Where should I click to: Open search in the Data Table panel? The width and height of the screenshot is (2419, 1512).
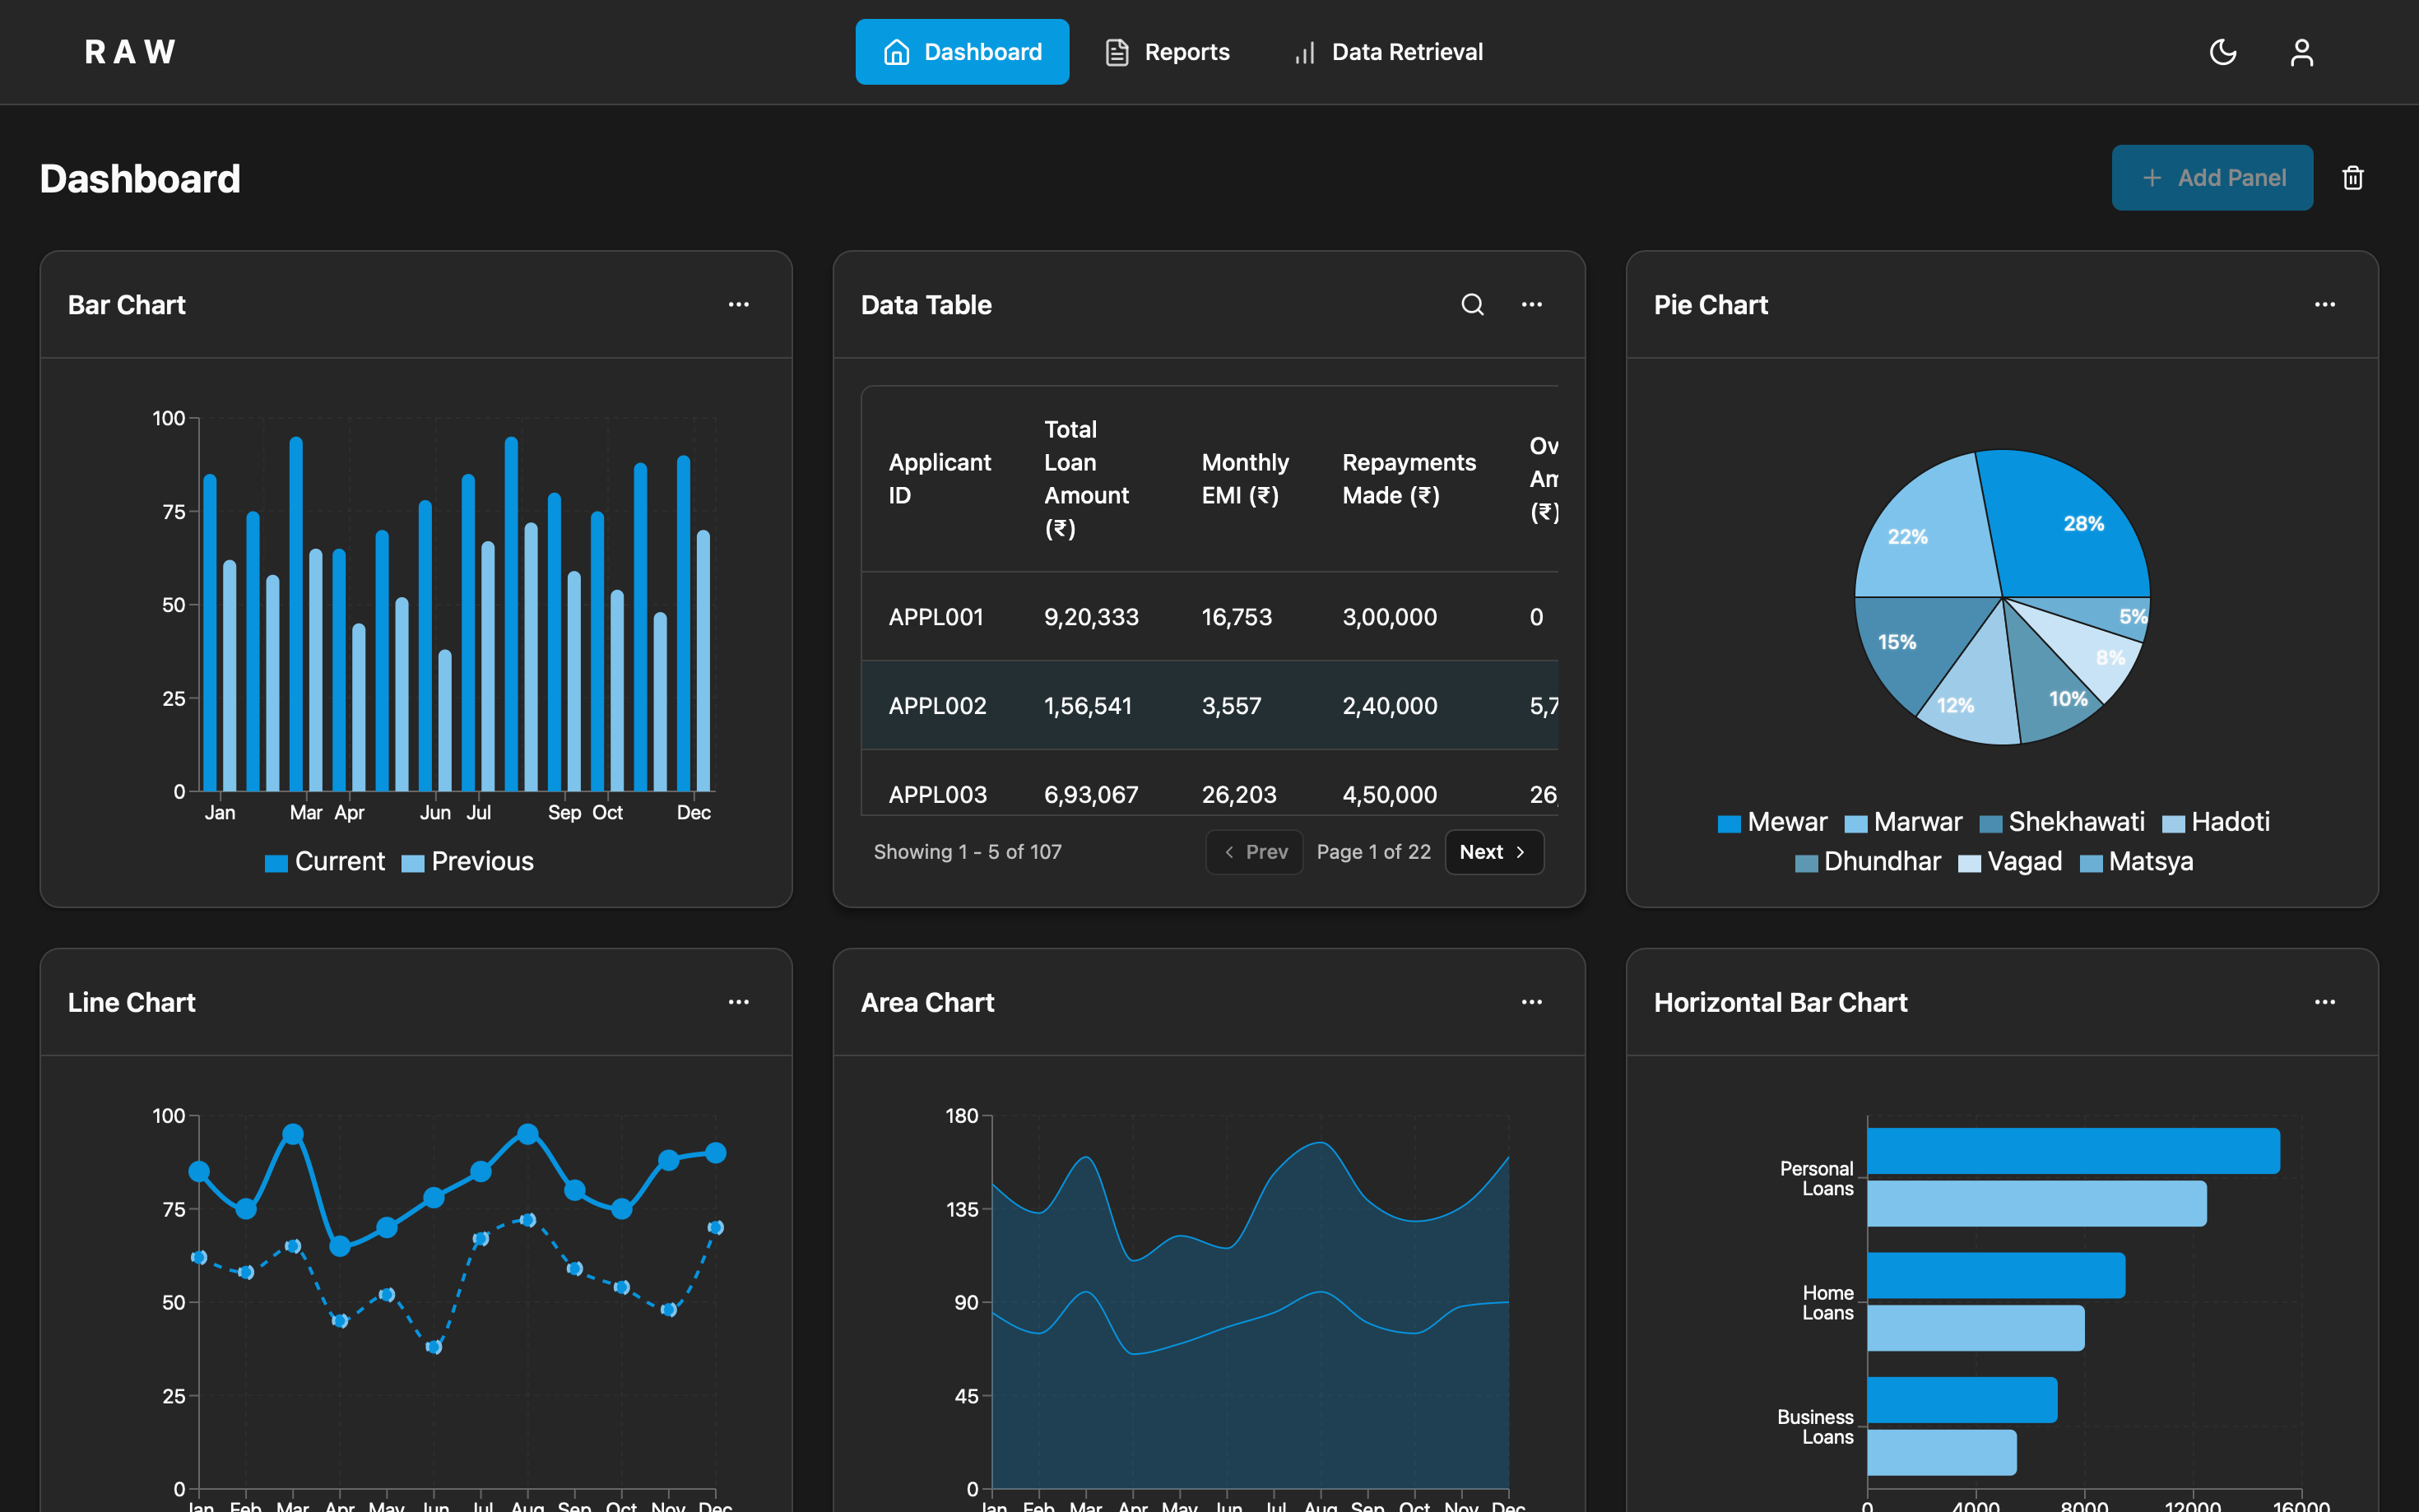1472,304
